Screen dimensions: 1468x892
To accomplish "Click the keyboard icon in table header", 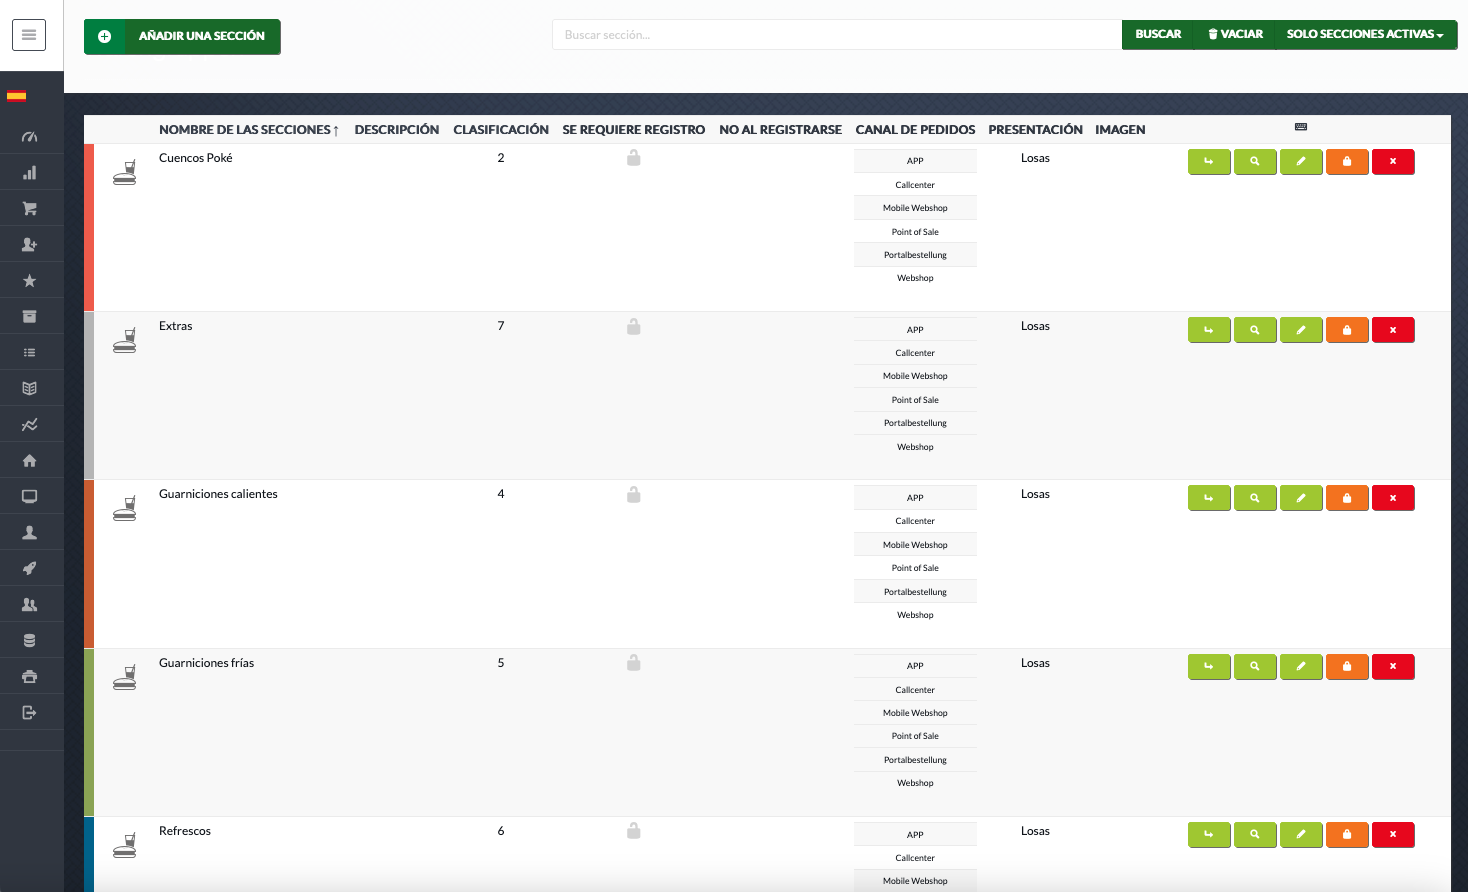I will pyautogui.click(x=1301, y=127).
